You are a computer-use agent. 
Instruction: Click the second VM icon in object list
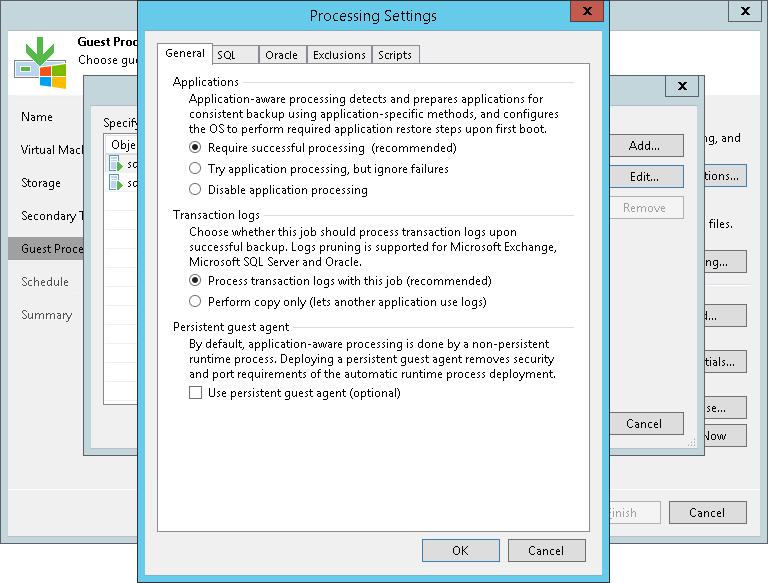tap(116, 183)
